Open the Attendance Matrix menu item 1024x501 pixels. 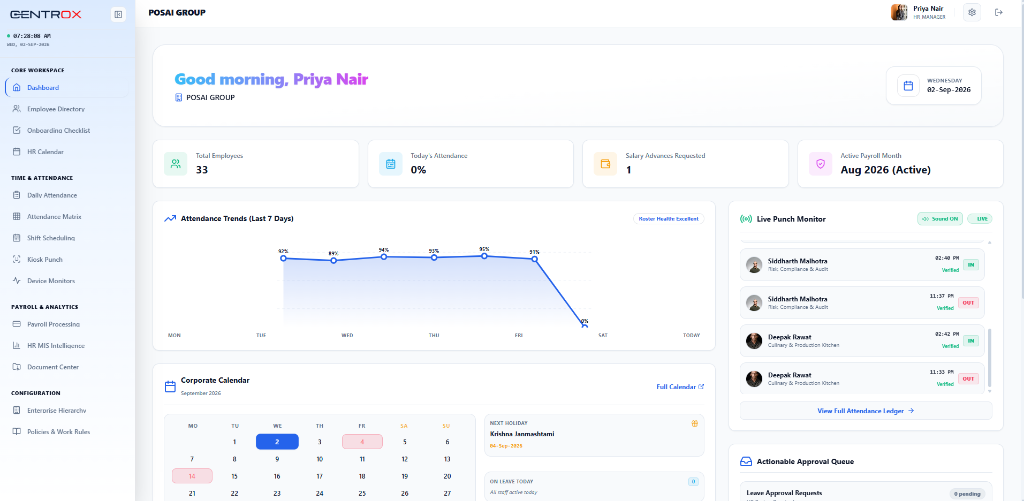(67, 216)
